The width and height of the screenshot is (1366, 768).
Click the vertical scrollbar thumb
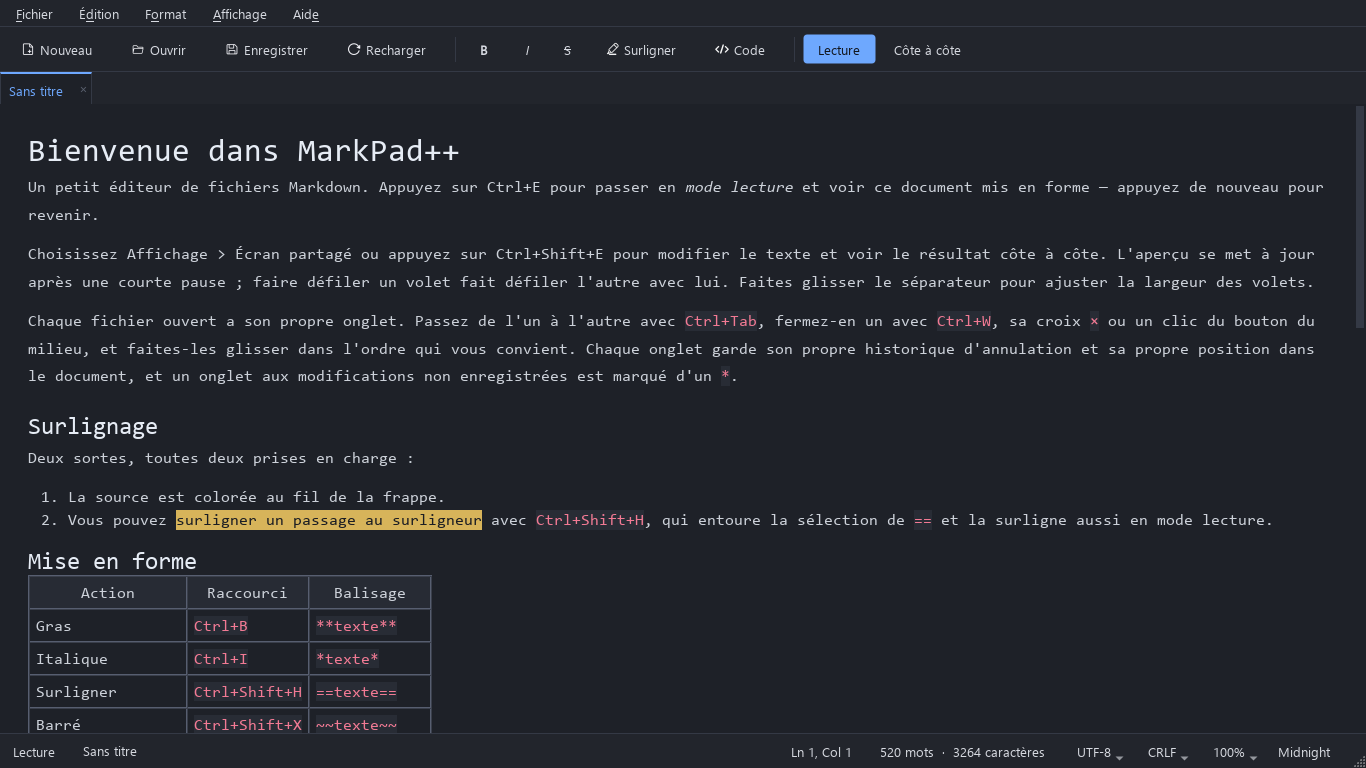click(x=1360, y=217)
